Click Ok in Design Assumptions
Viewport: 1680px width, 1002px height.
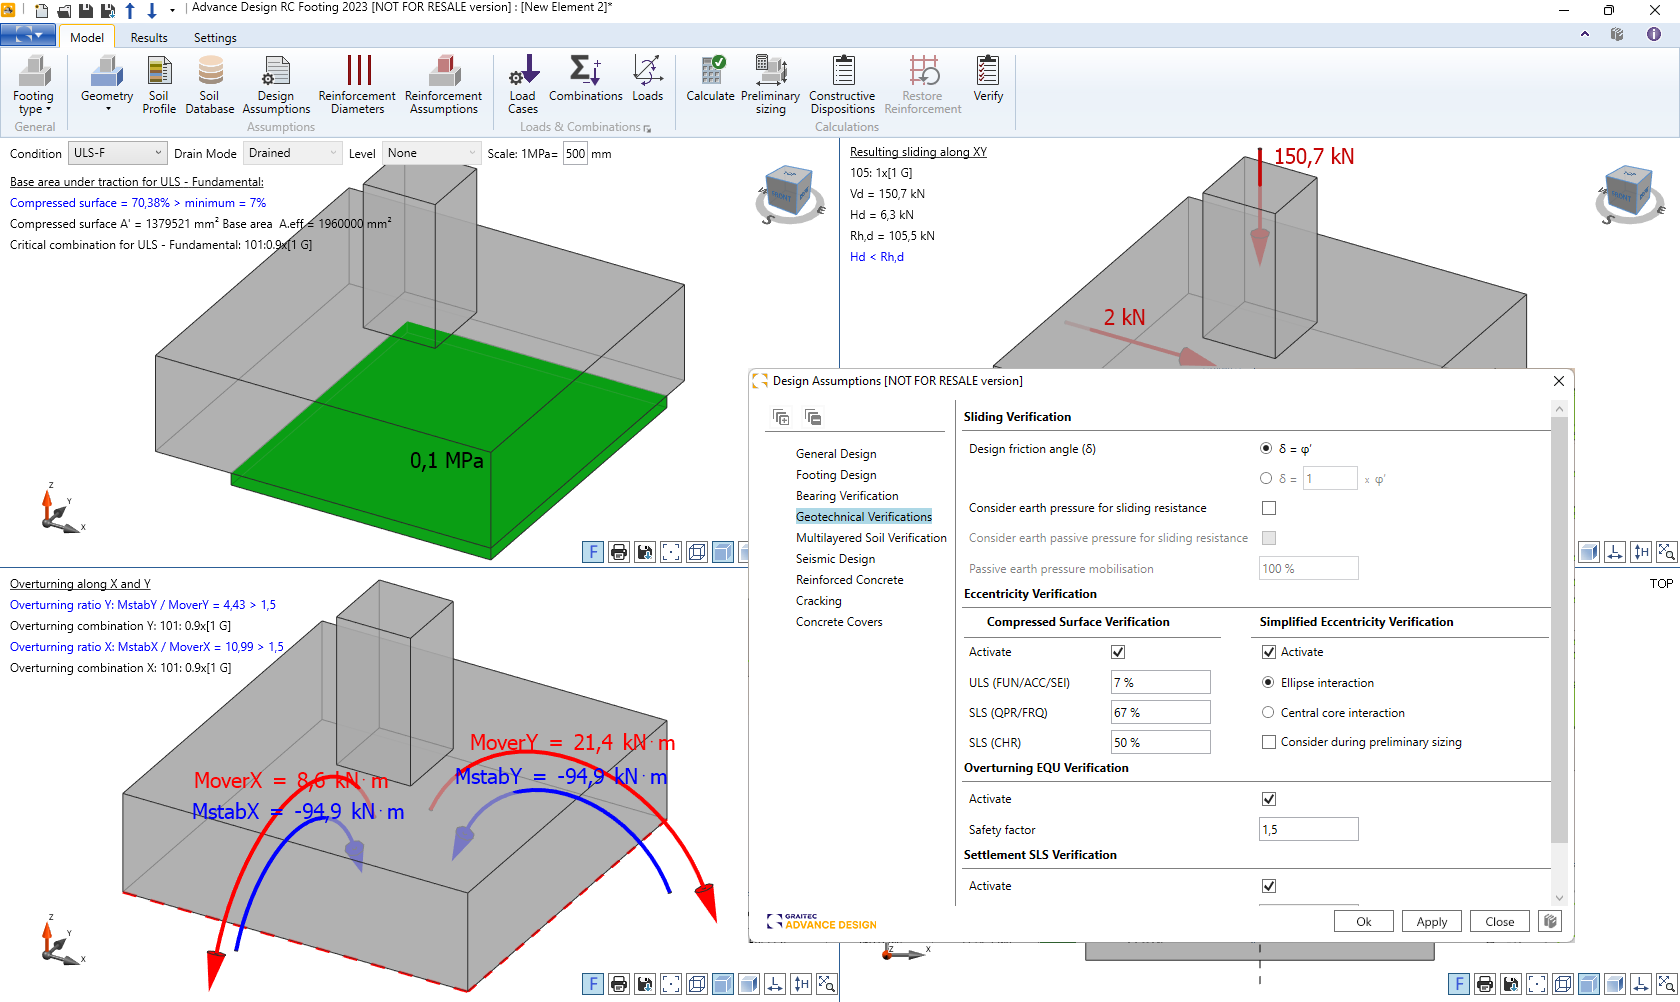[x=1364, y=922]
